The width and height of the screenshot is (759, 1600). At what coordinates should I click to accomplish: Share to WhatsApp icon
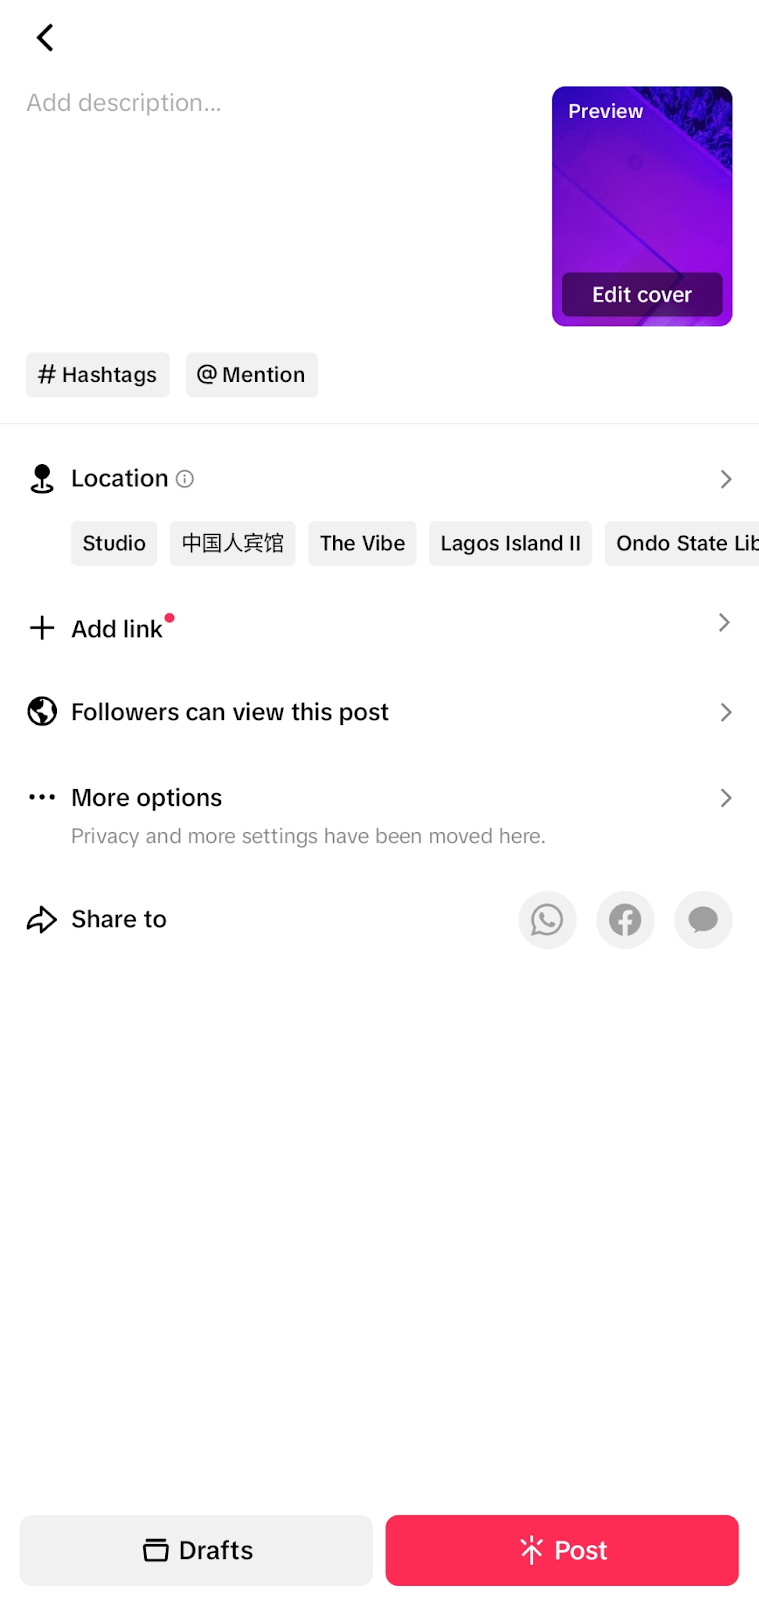pyautogui.click(x=547, y=920)
